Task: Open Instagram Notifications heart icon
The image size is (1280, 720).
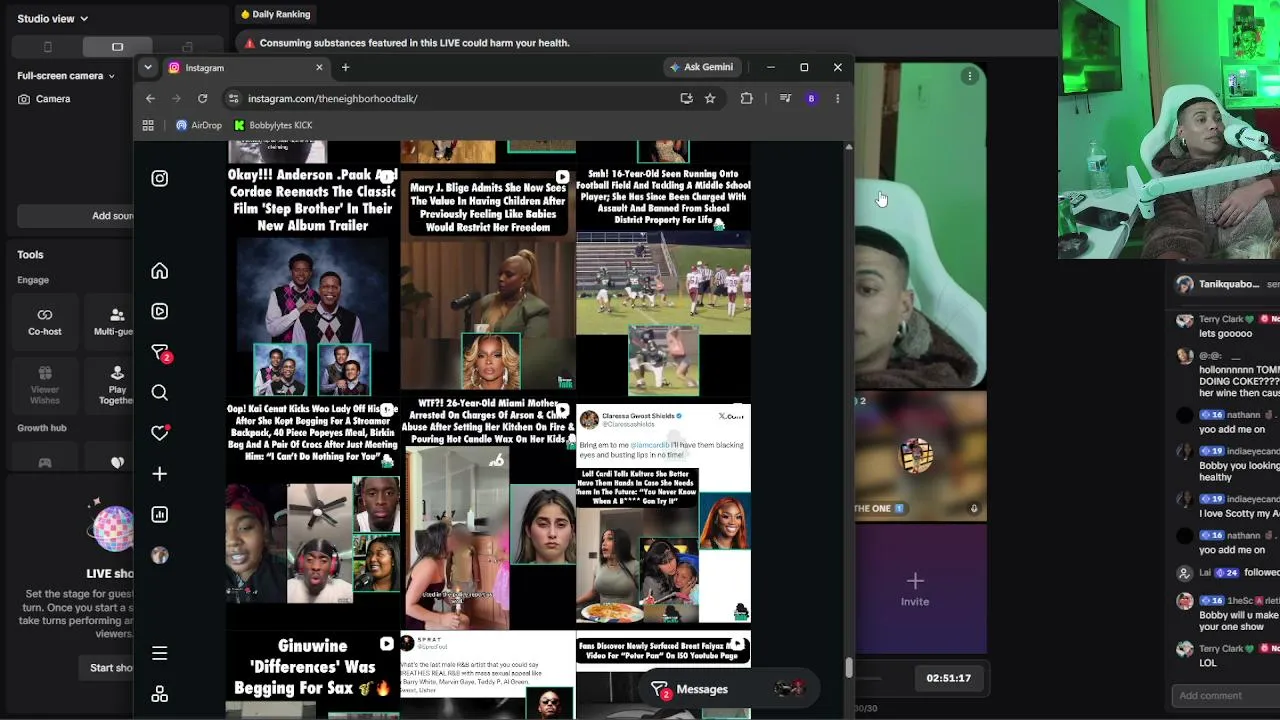Action: coord(160,433)
